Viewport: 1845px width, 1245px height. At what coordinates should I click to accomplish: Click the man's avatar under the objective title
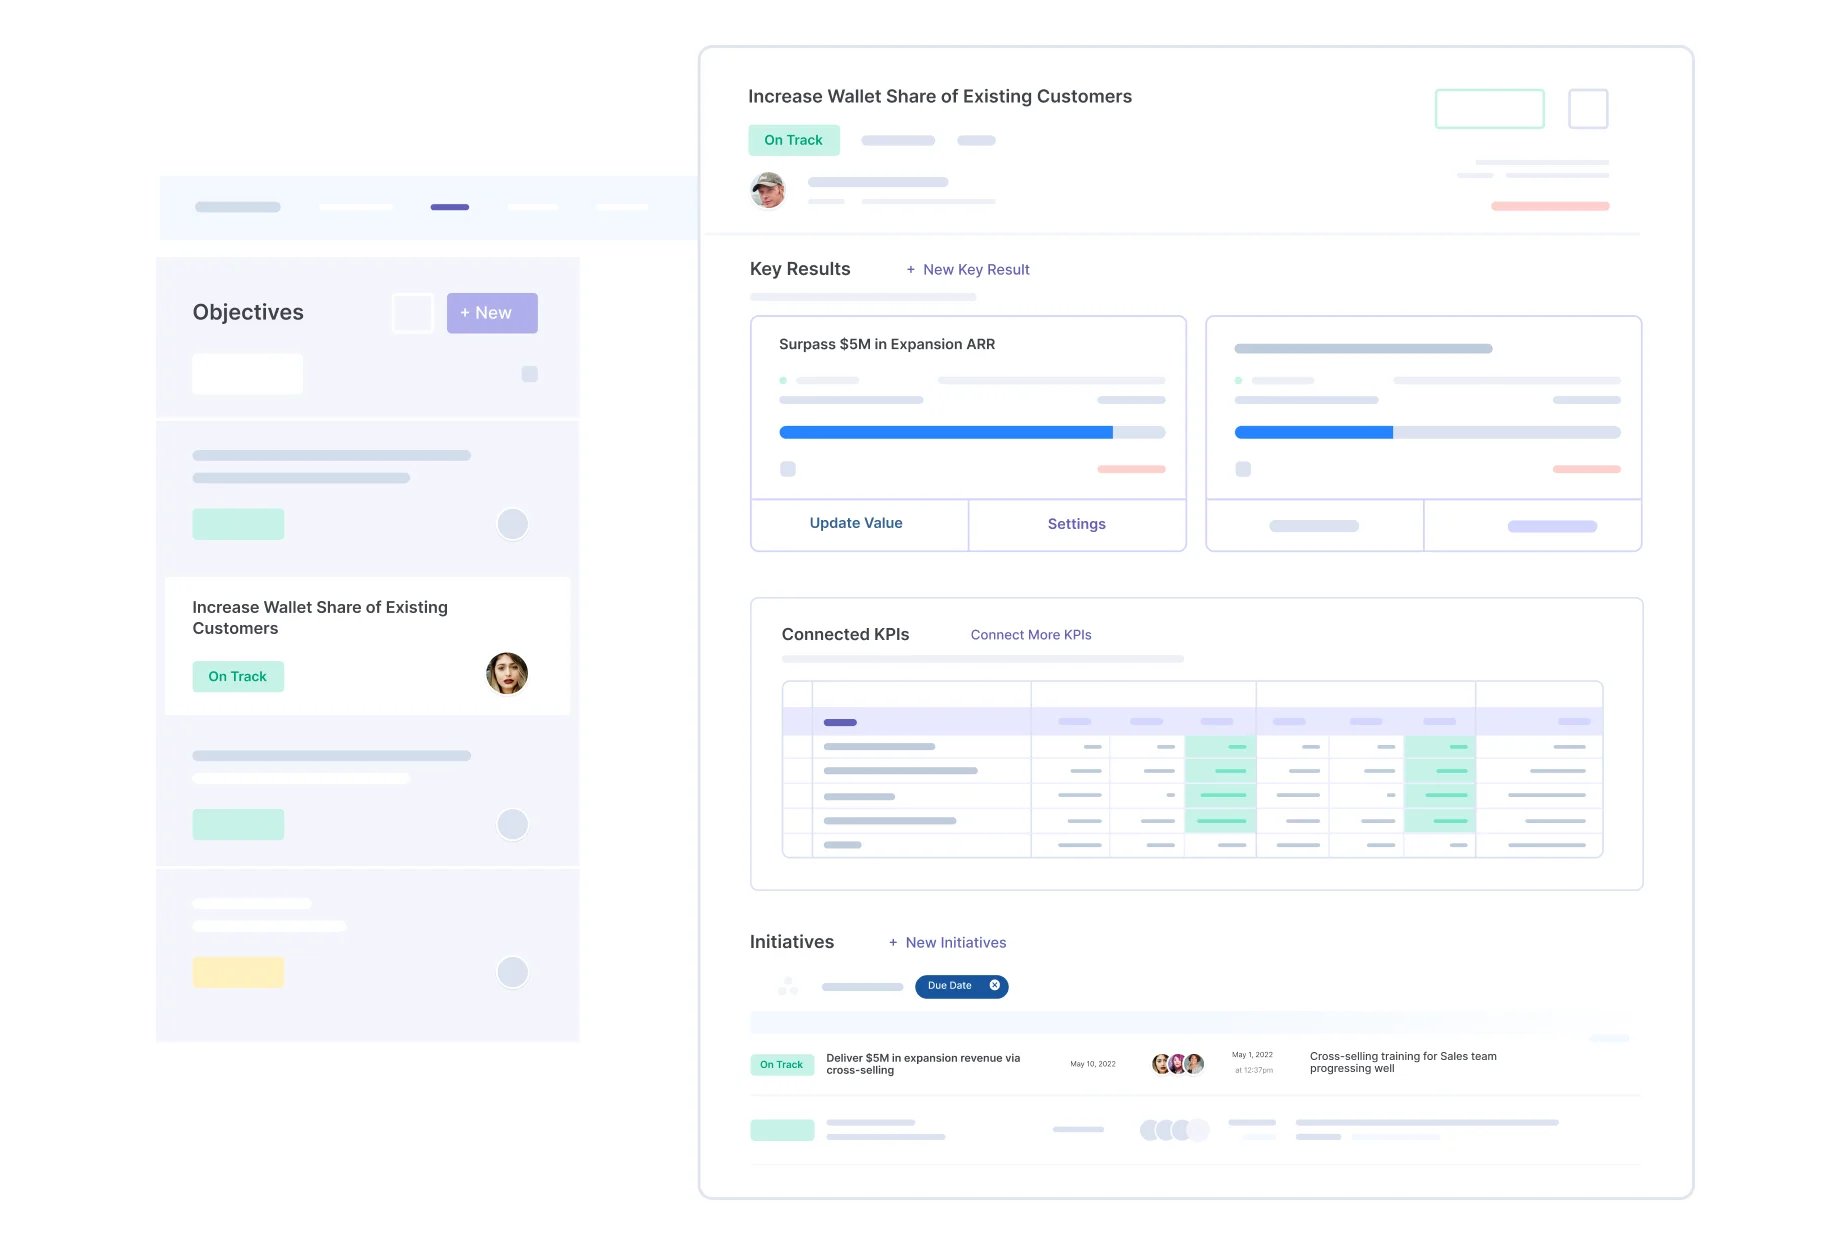(768, 190)
